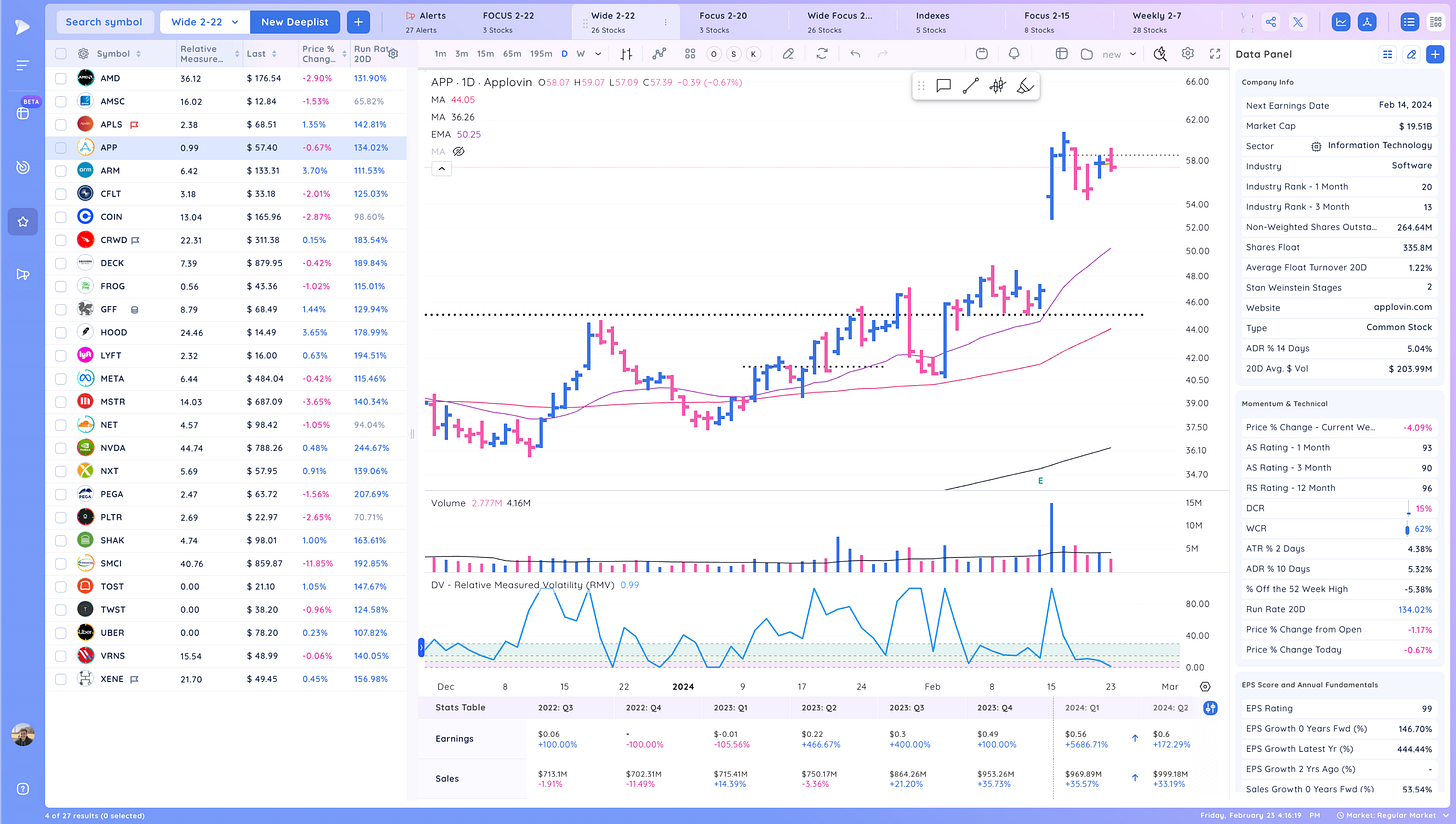Select the 195m timeframe
Viewport: 1456px width, 824px height.
(541, 54)
